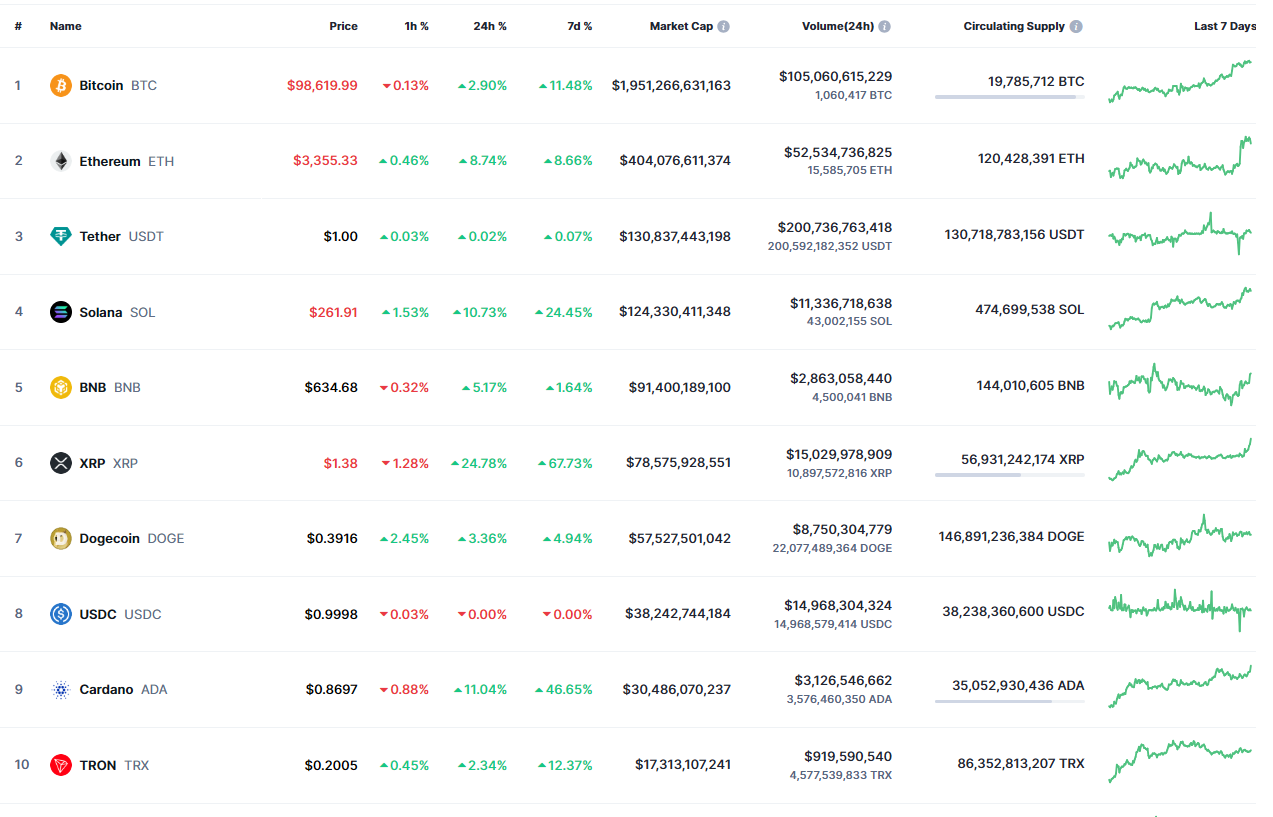The image size is (1273, 817).
Task: Click BNB's price $634.68
Action: pos(331,387)
